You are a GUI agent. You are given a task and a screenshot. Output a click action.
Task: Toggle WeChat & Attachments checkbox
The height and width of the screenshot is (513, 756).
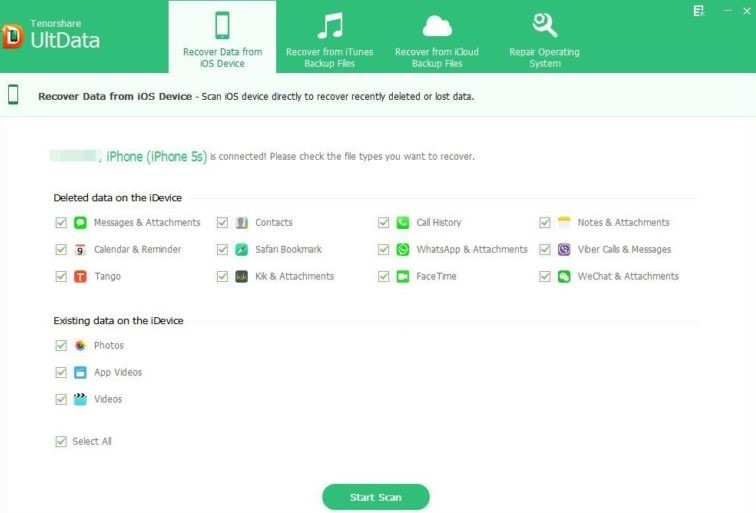click(545, 277)
